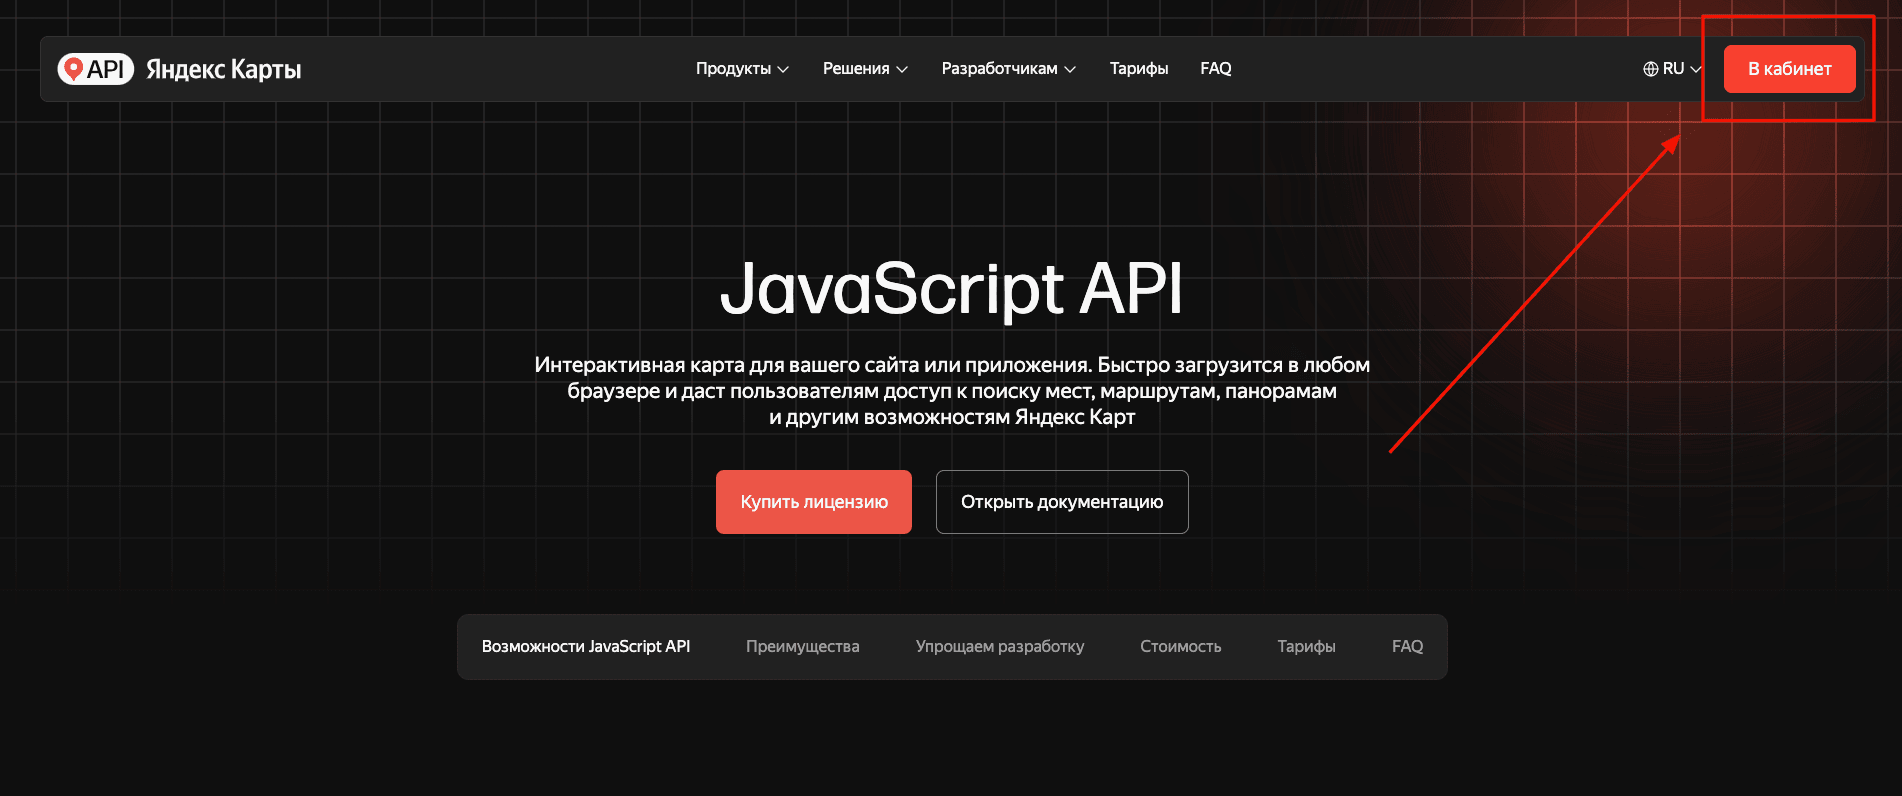Open the Продукты dropdown menu

[x=742, y=69]
